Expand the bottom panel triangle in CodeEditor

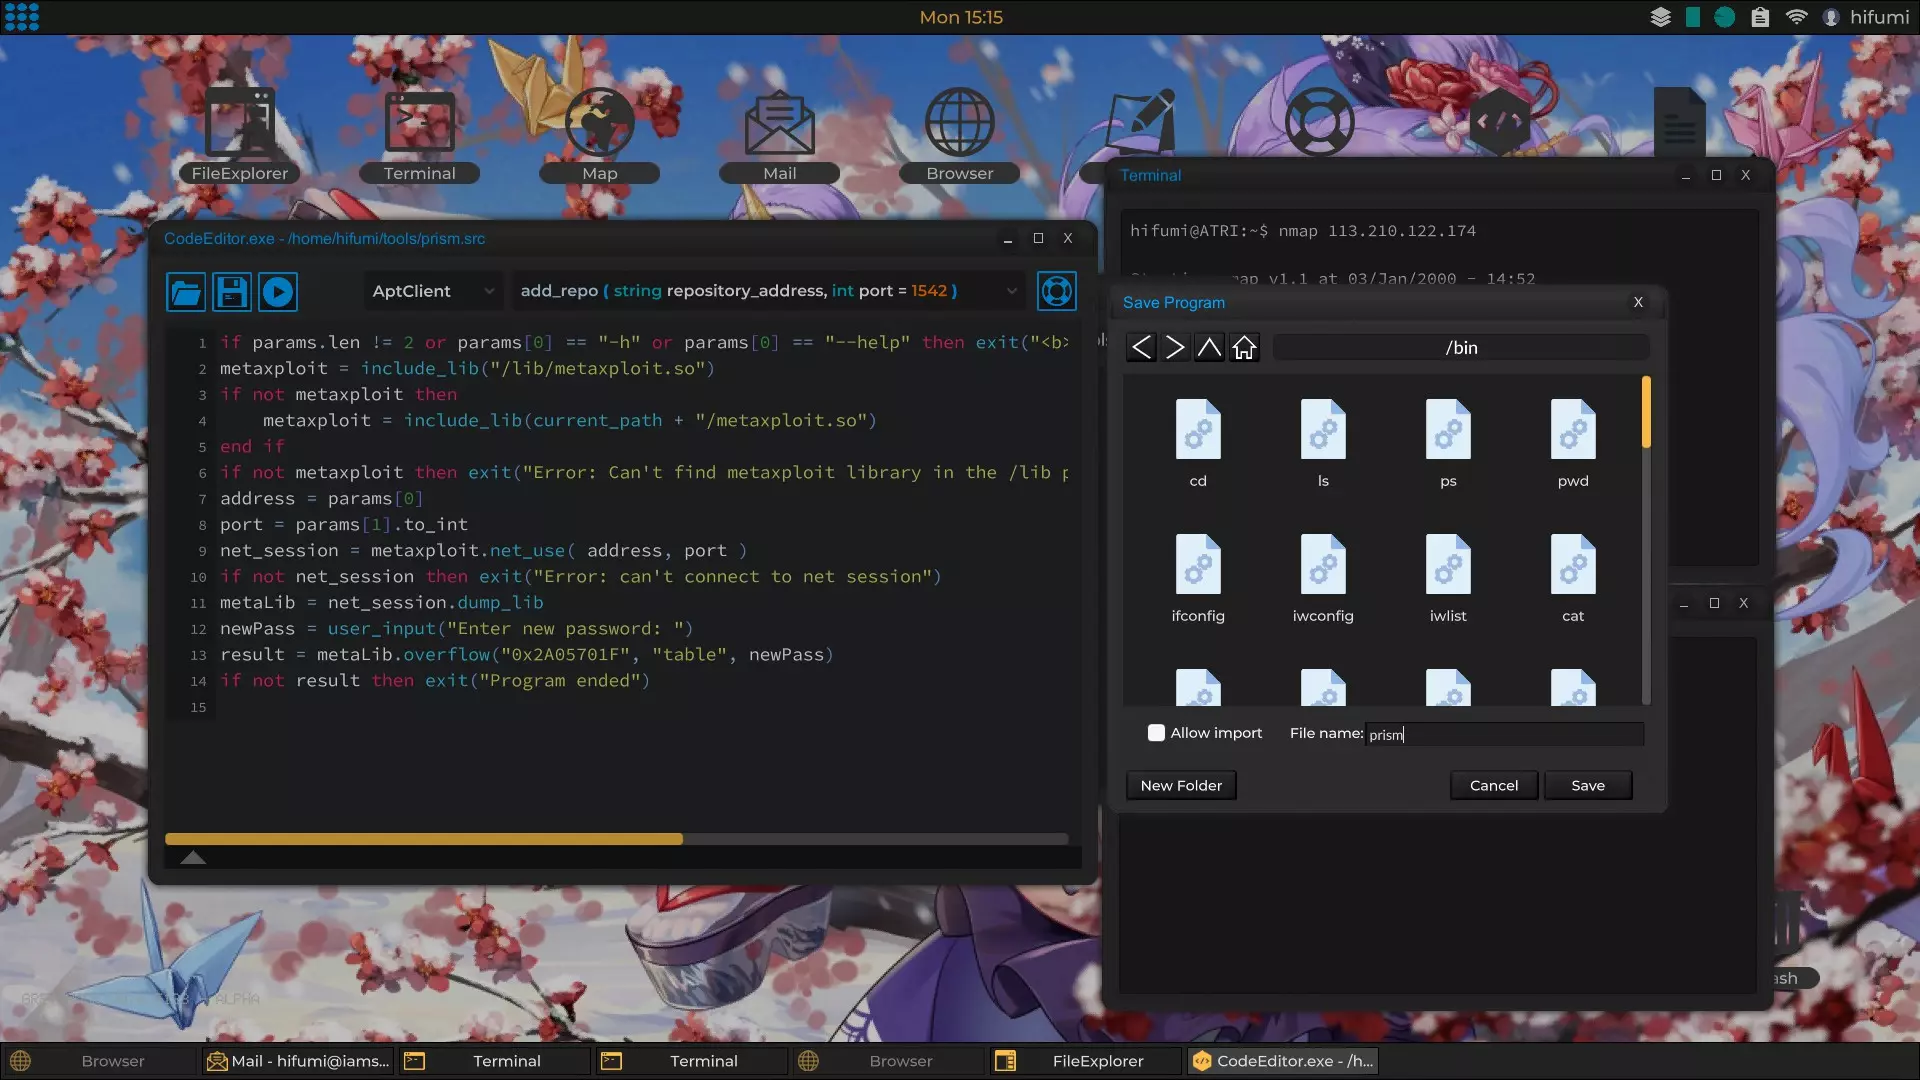click(193, 858)
